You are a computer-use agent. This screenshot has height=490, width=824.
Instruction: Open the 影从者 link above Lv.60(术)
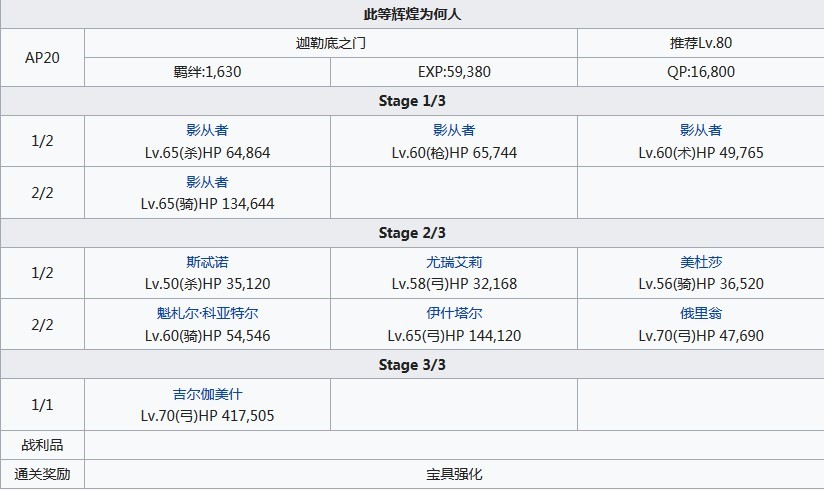pos(700,130)
